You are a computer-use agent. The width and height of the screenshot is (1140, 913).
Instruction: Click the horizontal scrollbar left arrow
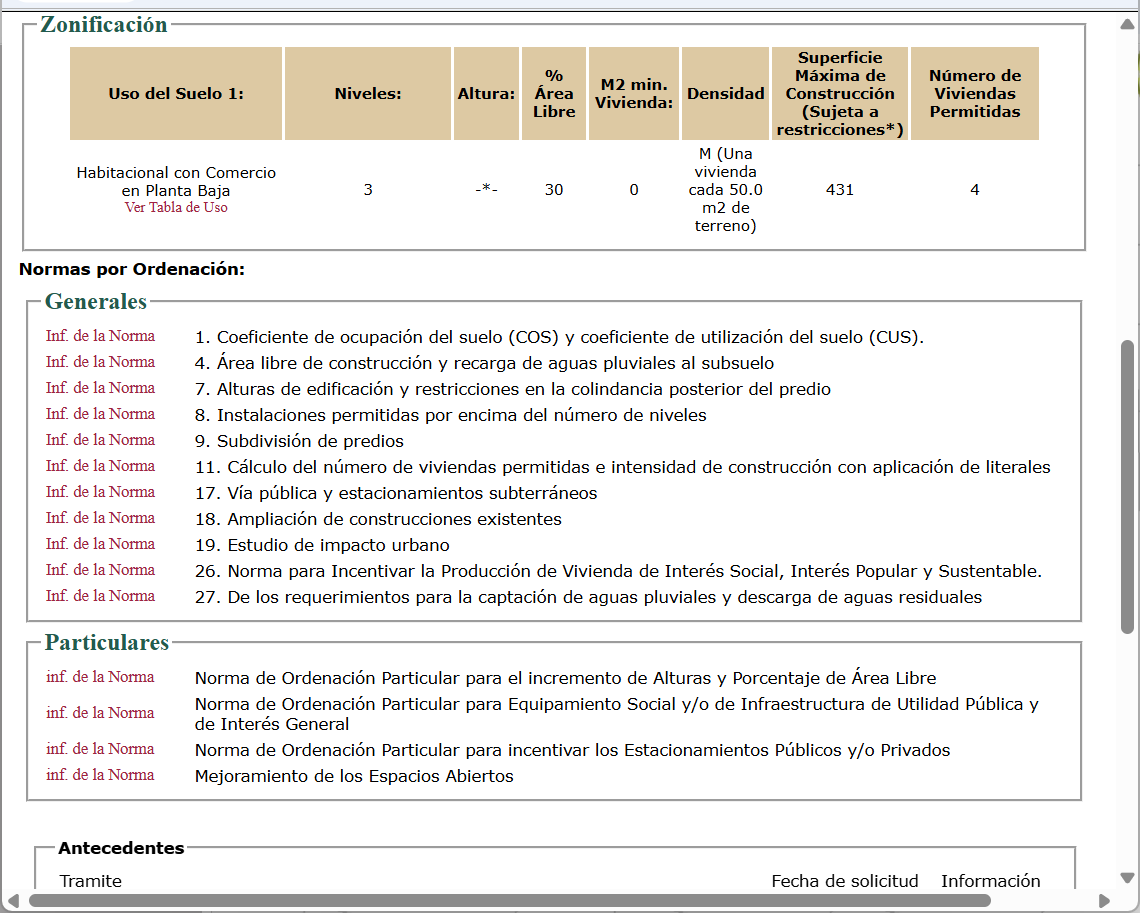[x=12, y=901]
